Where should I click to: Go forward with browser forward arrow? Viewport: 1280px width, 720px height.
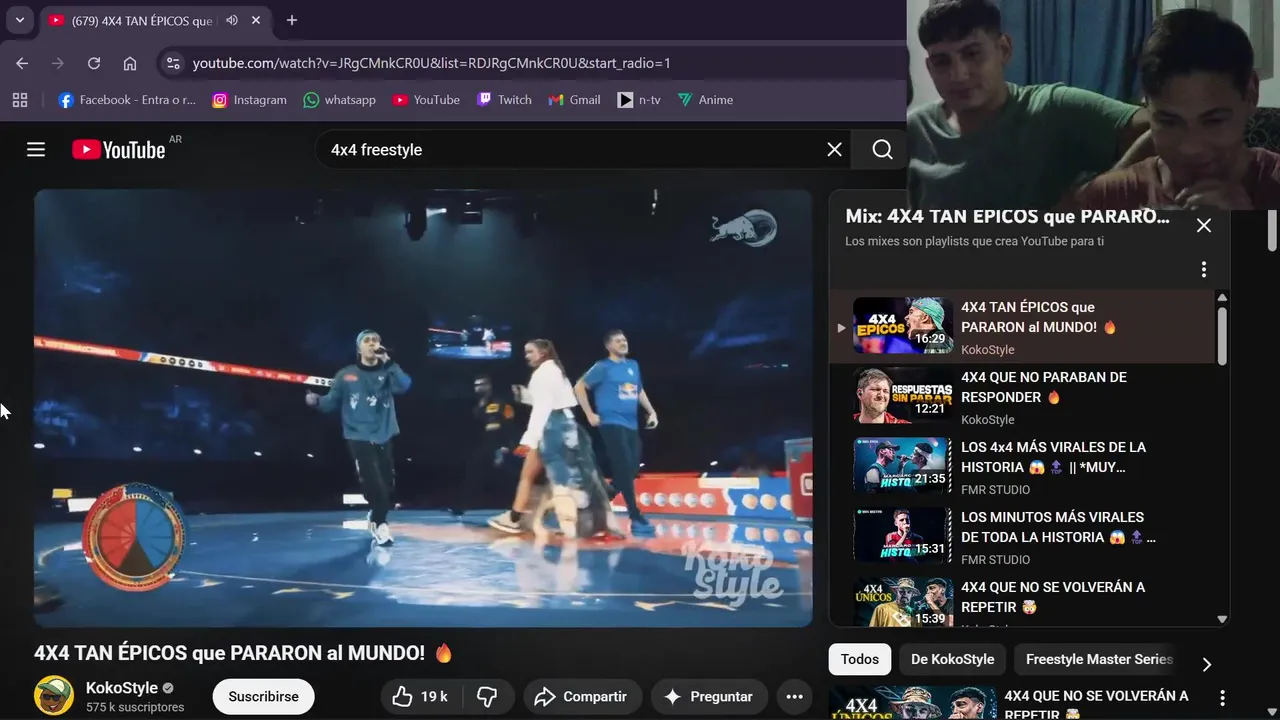(x=58, y=63)
